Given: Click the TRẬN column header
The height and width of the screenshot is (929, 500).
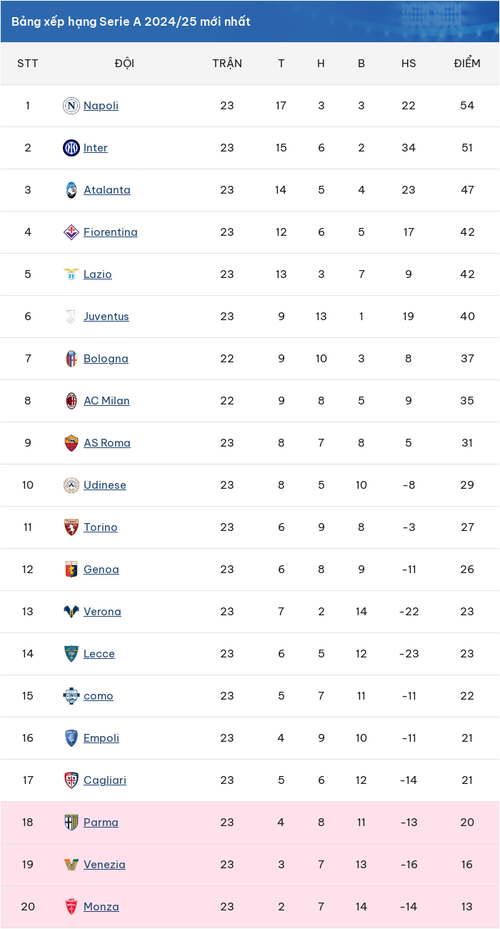Looking at the screenshot, I should pyautogui.click(x=227, y=63).
